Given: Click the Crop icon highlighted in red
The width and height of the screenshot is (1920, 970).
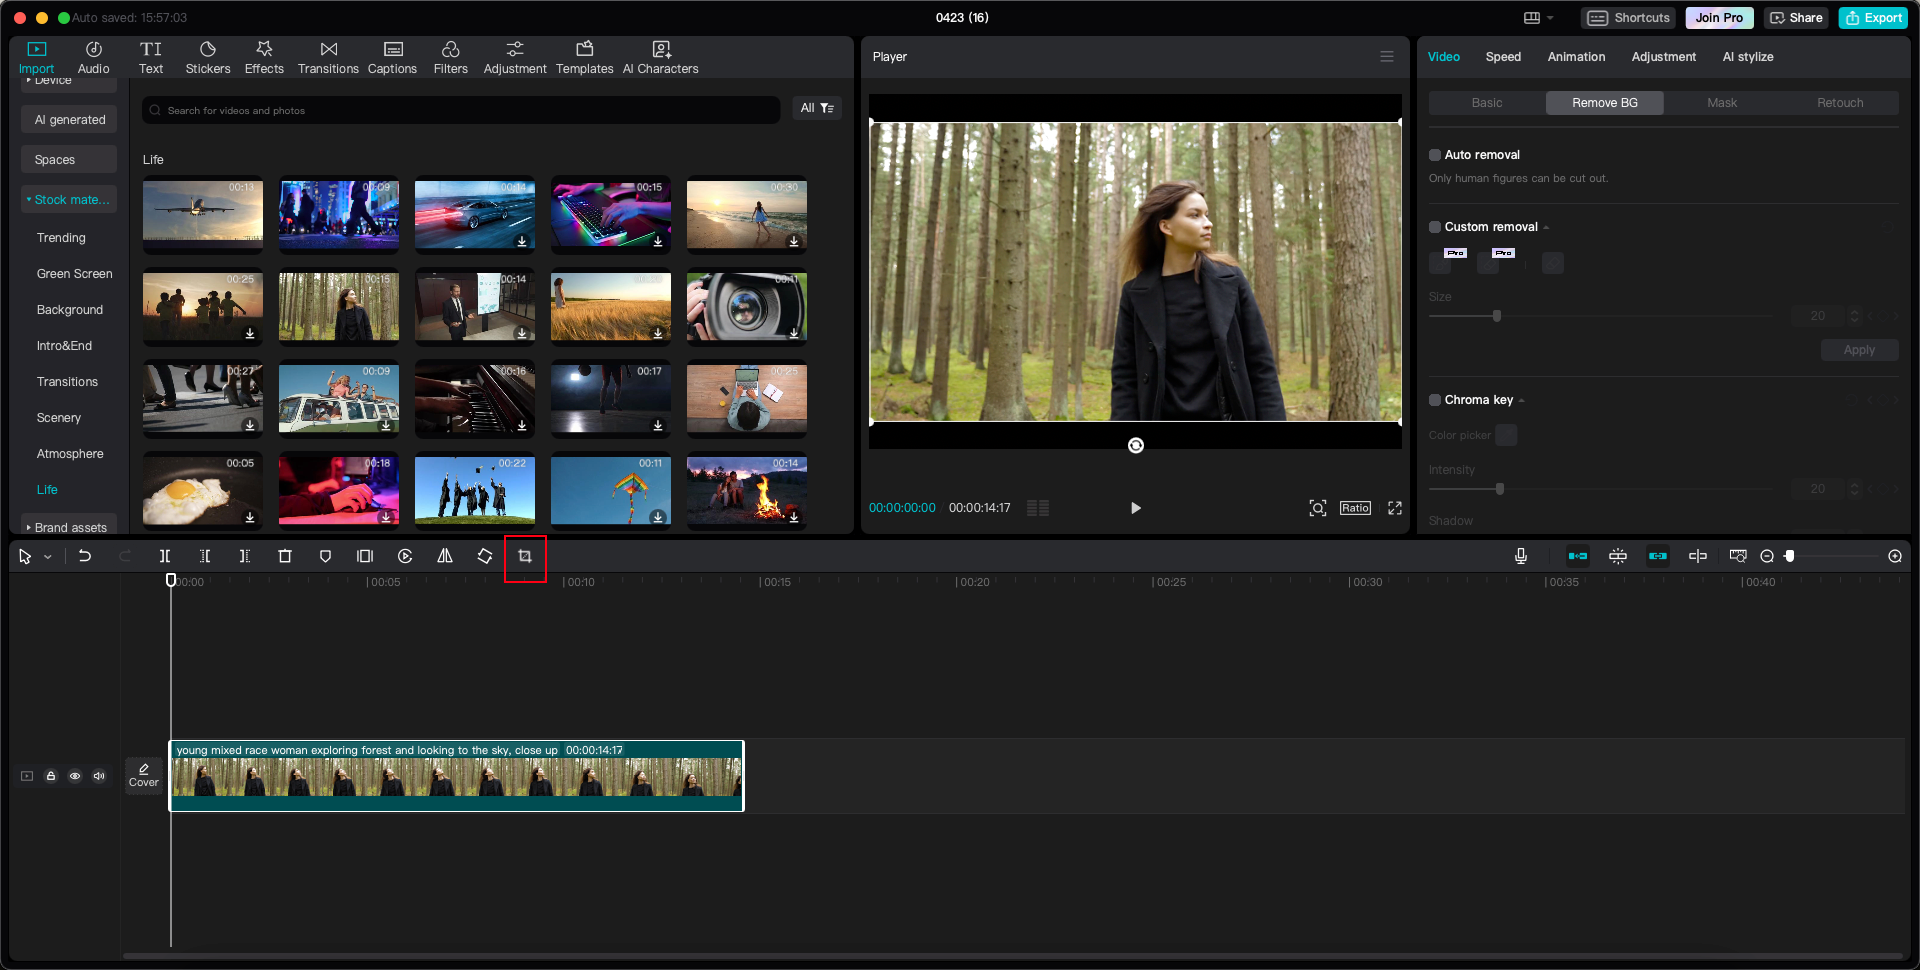Looking at the screenshot, I should coord(525,557).
